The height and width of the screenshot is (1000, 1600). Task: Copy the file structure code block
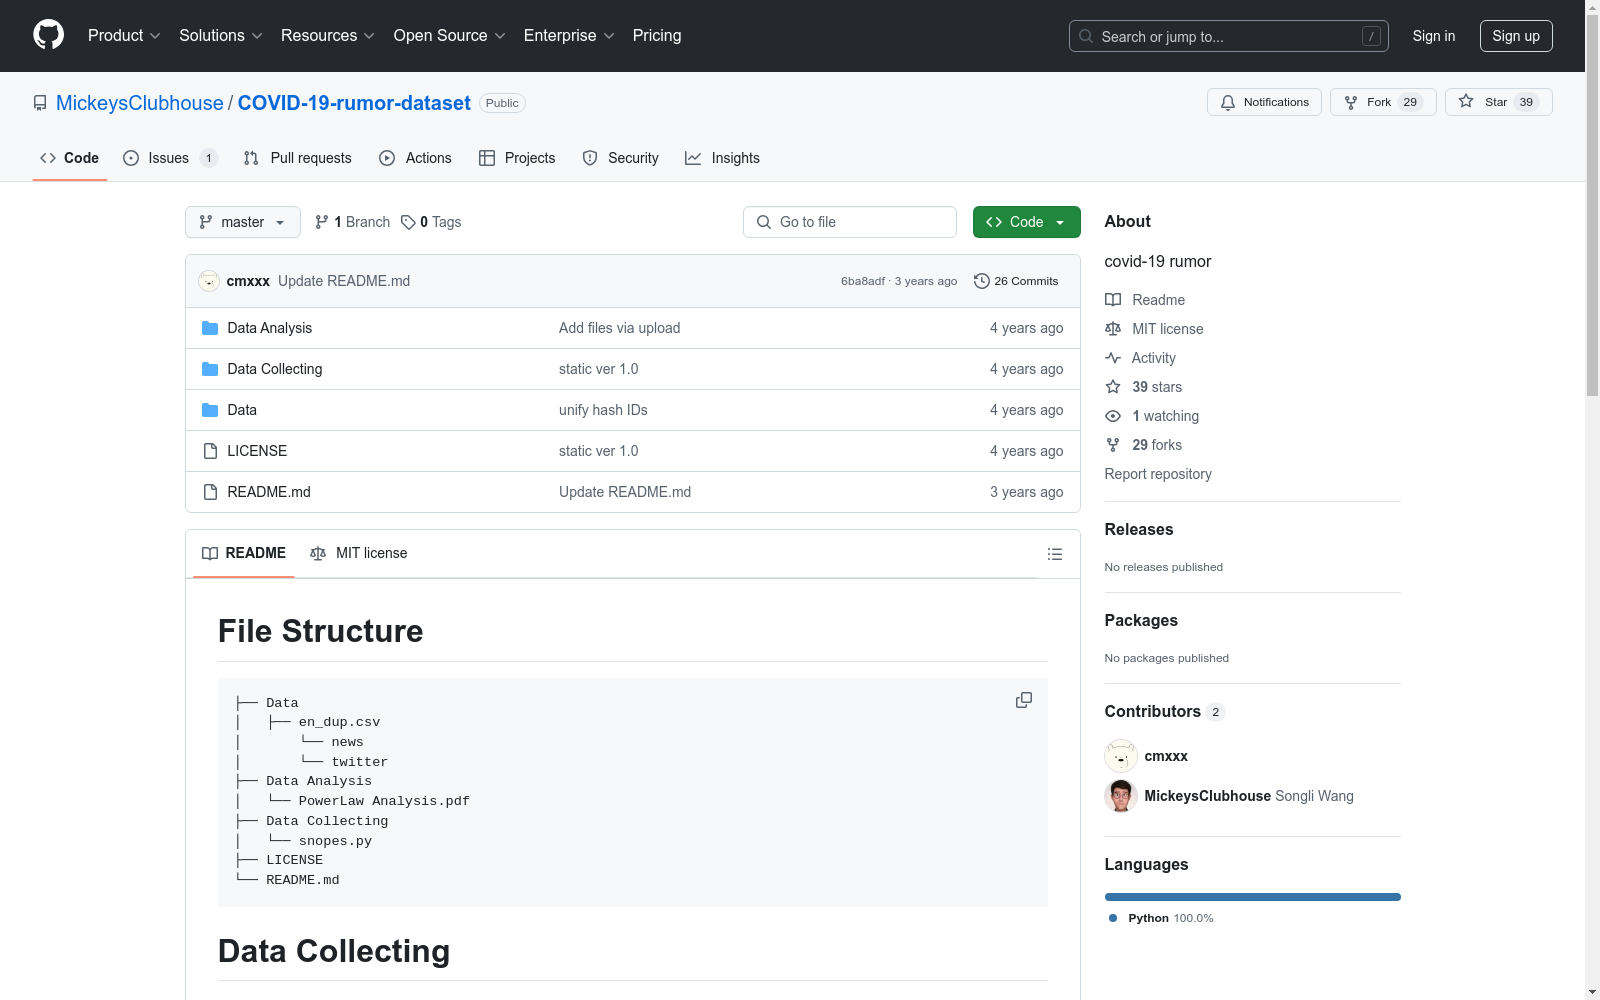(1024, 700)
